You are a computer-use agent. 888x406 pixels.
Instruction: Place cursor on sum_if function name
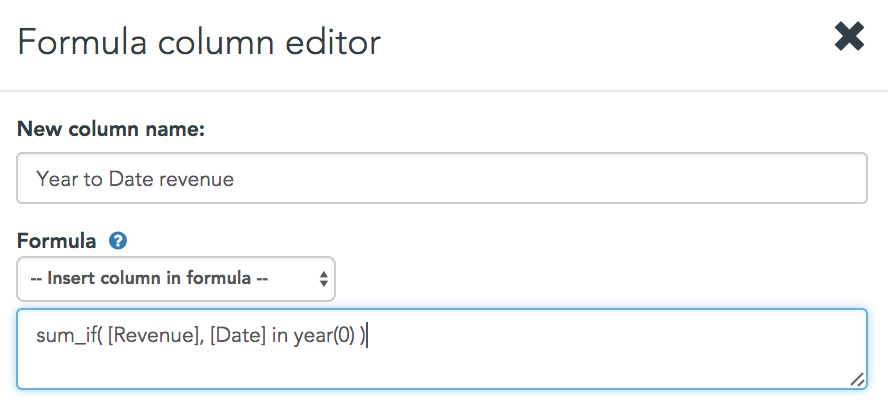pos(63,336)
